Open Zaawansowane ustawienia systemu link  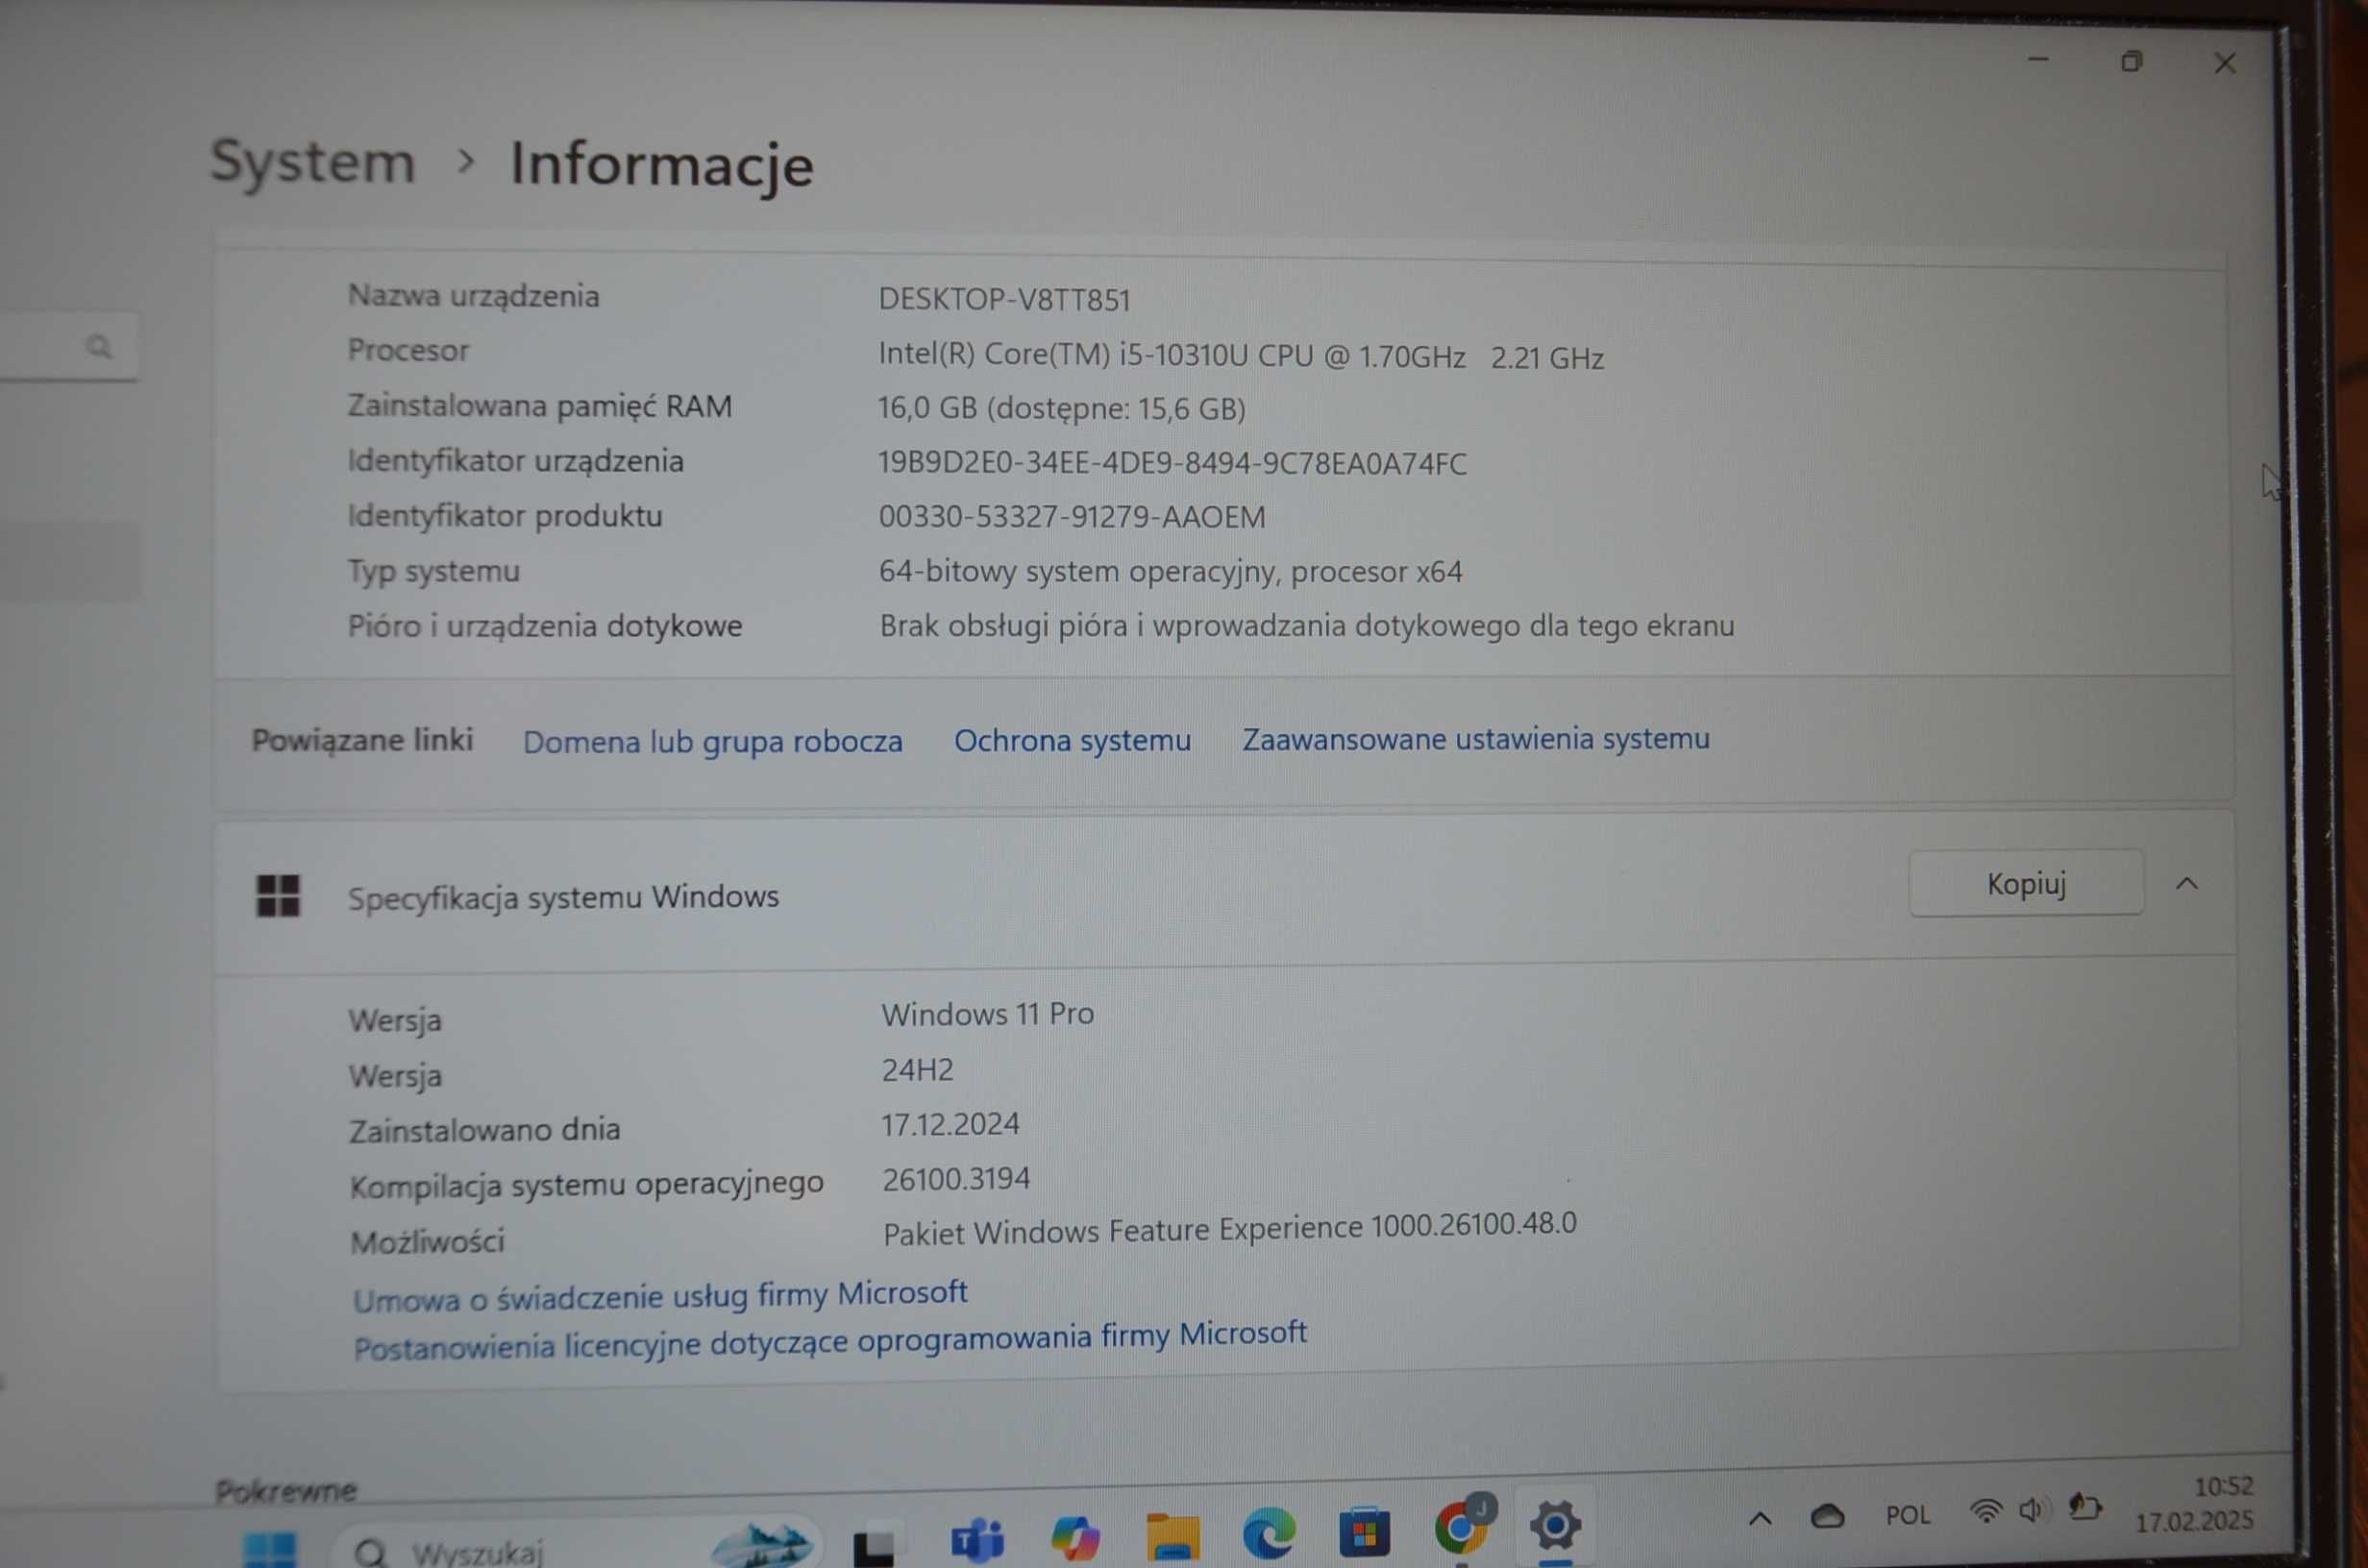[1476, 739]
